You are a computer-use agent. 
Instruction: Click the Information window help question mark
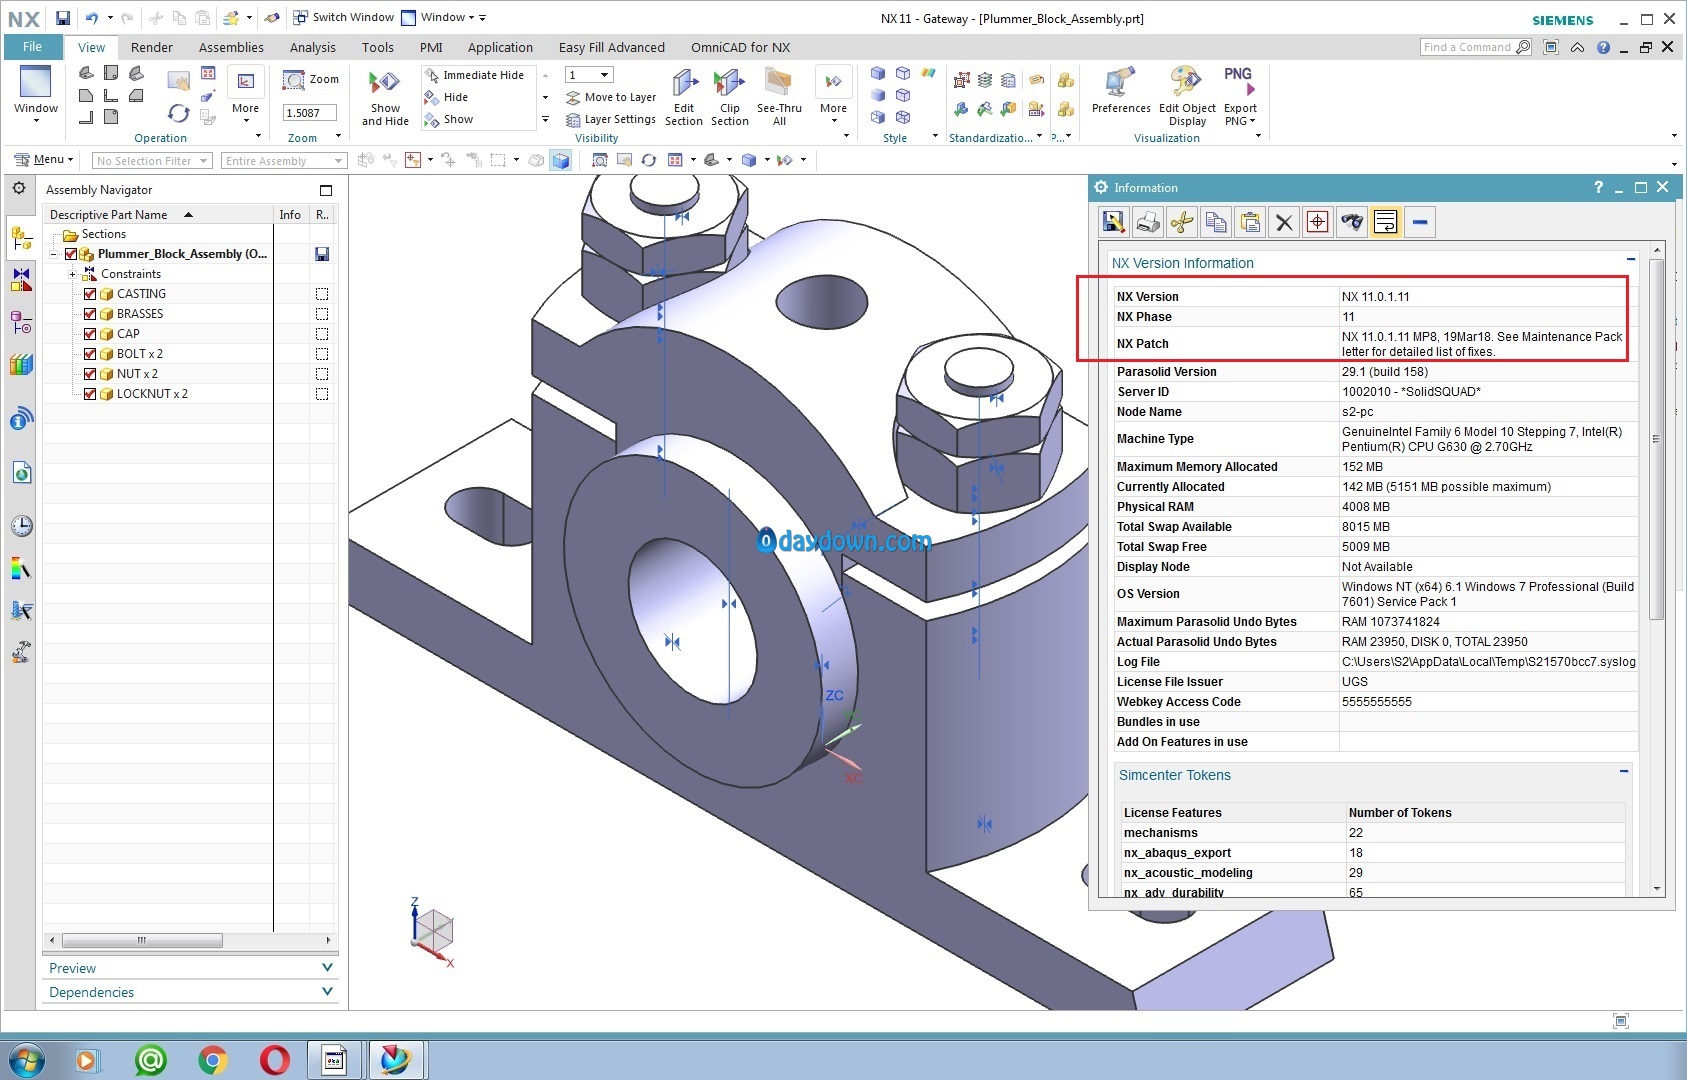[1598, 187]
